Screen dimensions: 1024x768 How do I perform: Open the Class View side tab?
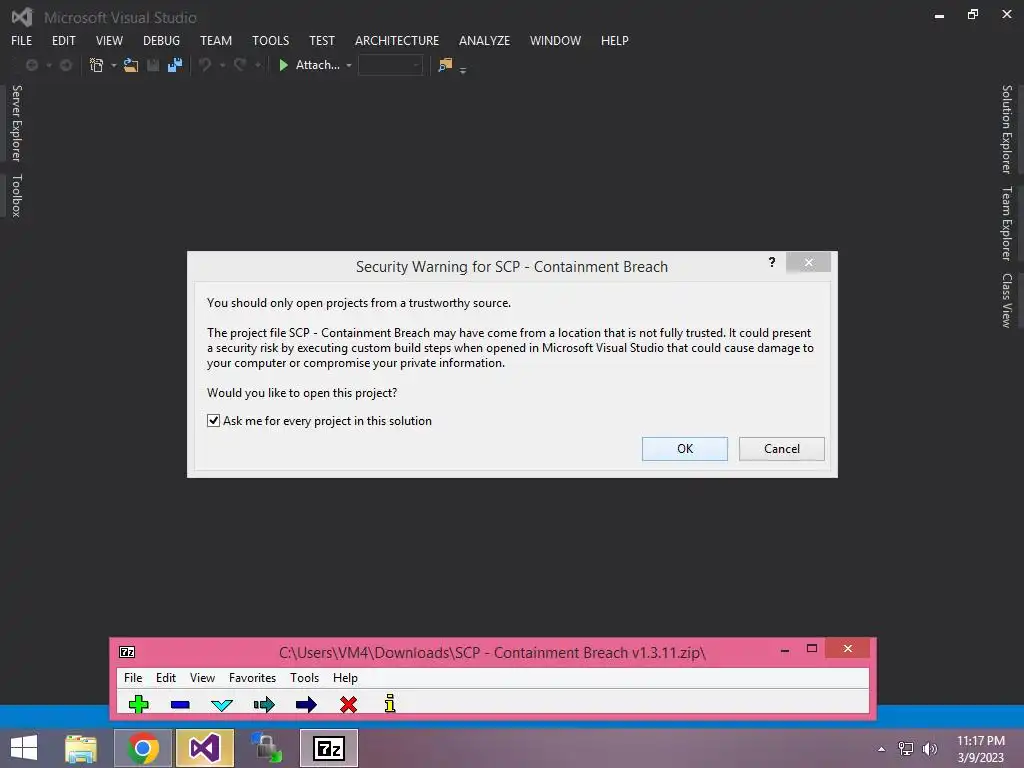point(1007,300)
